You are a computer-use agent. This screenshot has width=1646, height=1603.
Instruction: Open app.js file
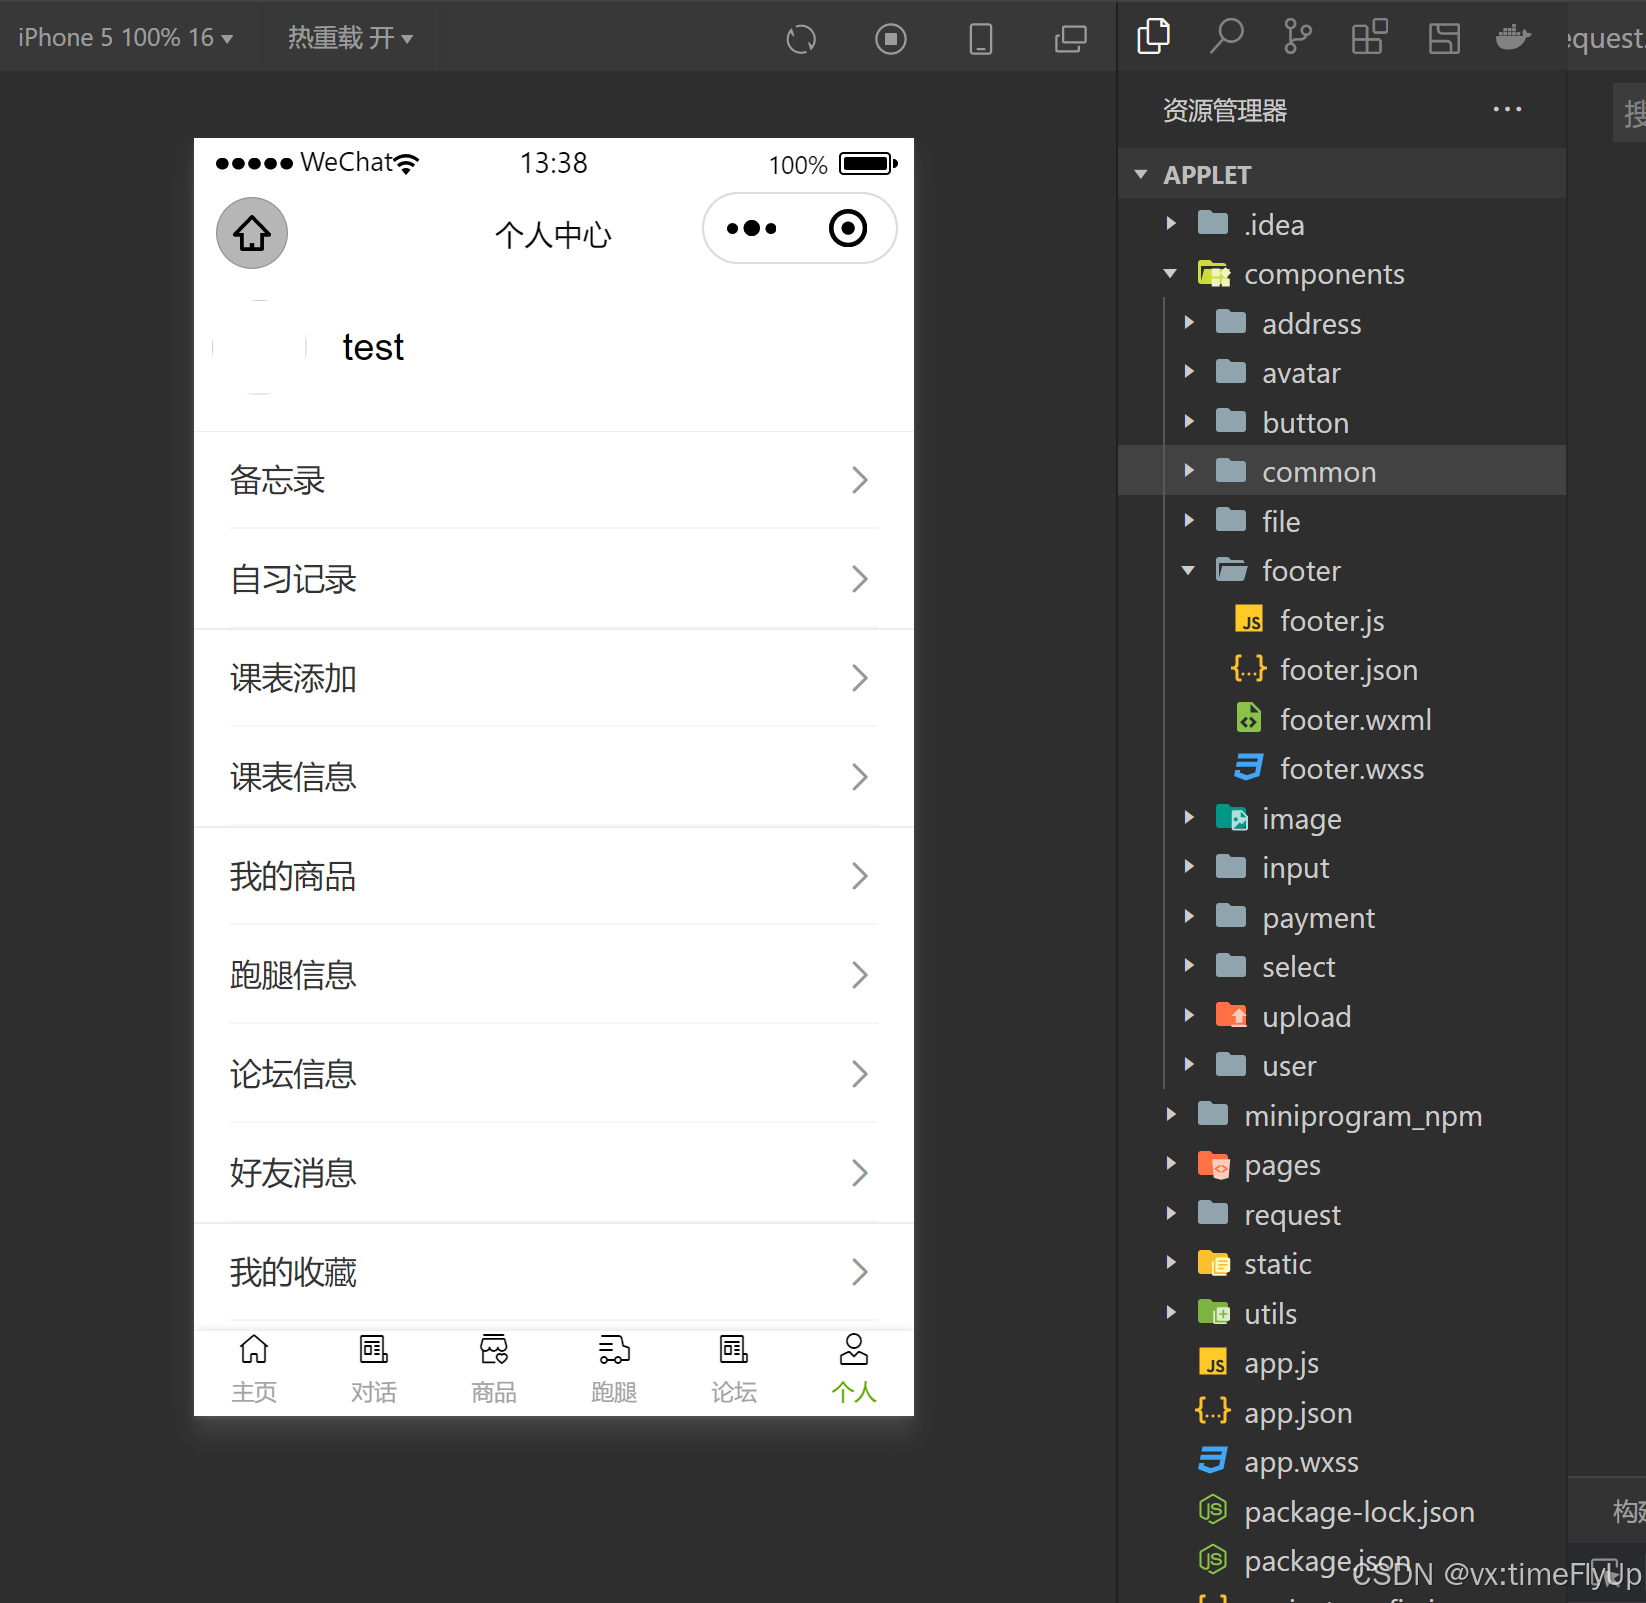coord(1342,1363)
